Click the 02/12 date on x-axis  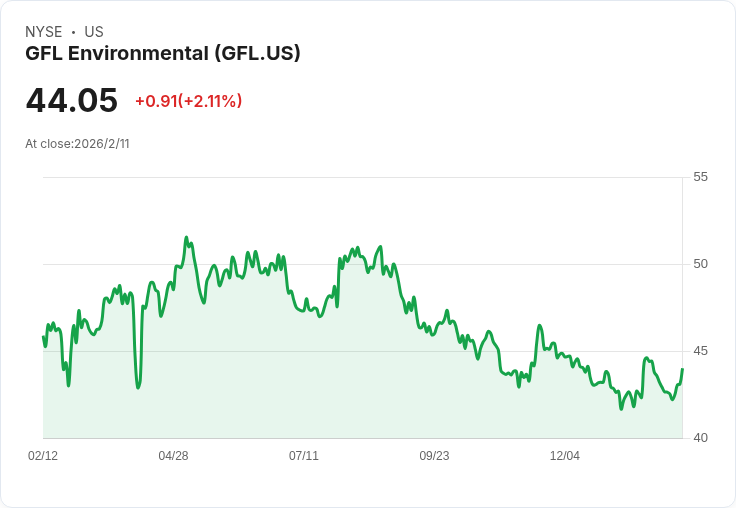(43, 455)
